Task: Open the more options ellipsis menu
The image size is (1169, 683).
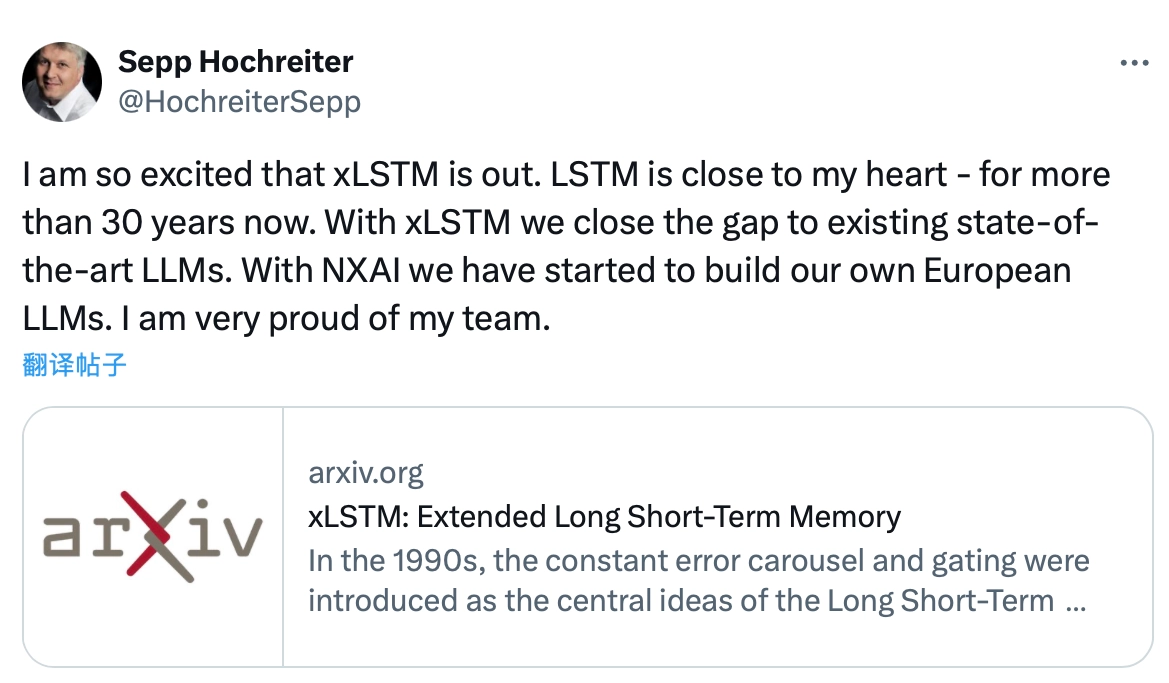Action: pos(1134,63)
